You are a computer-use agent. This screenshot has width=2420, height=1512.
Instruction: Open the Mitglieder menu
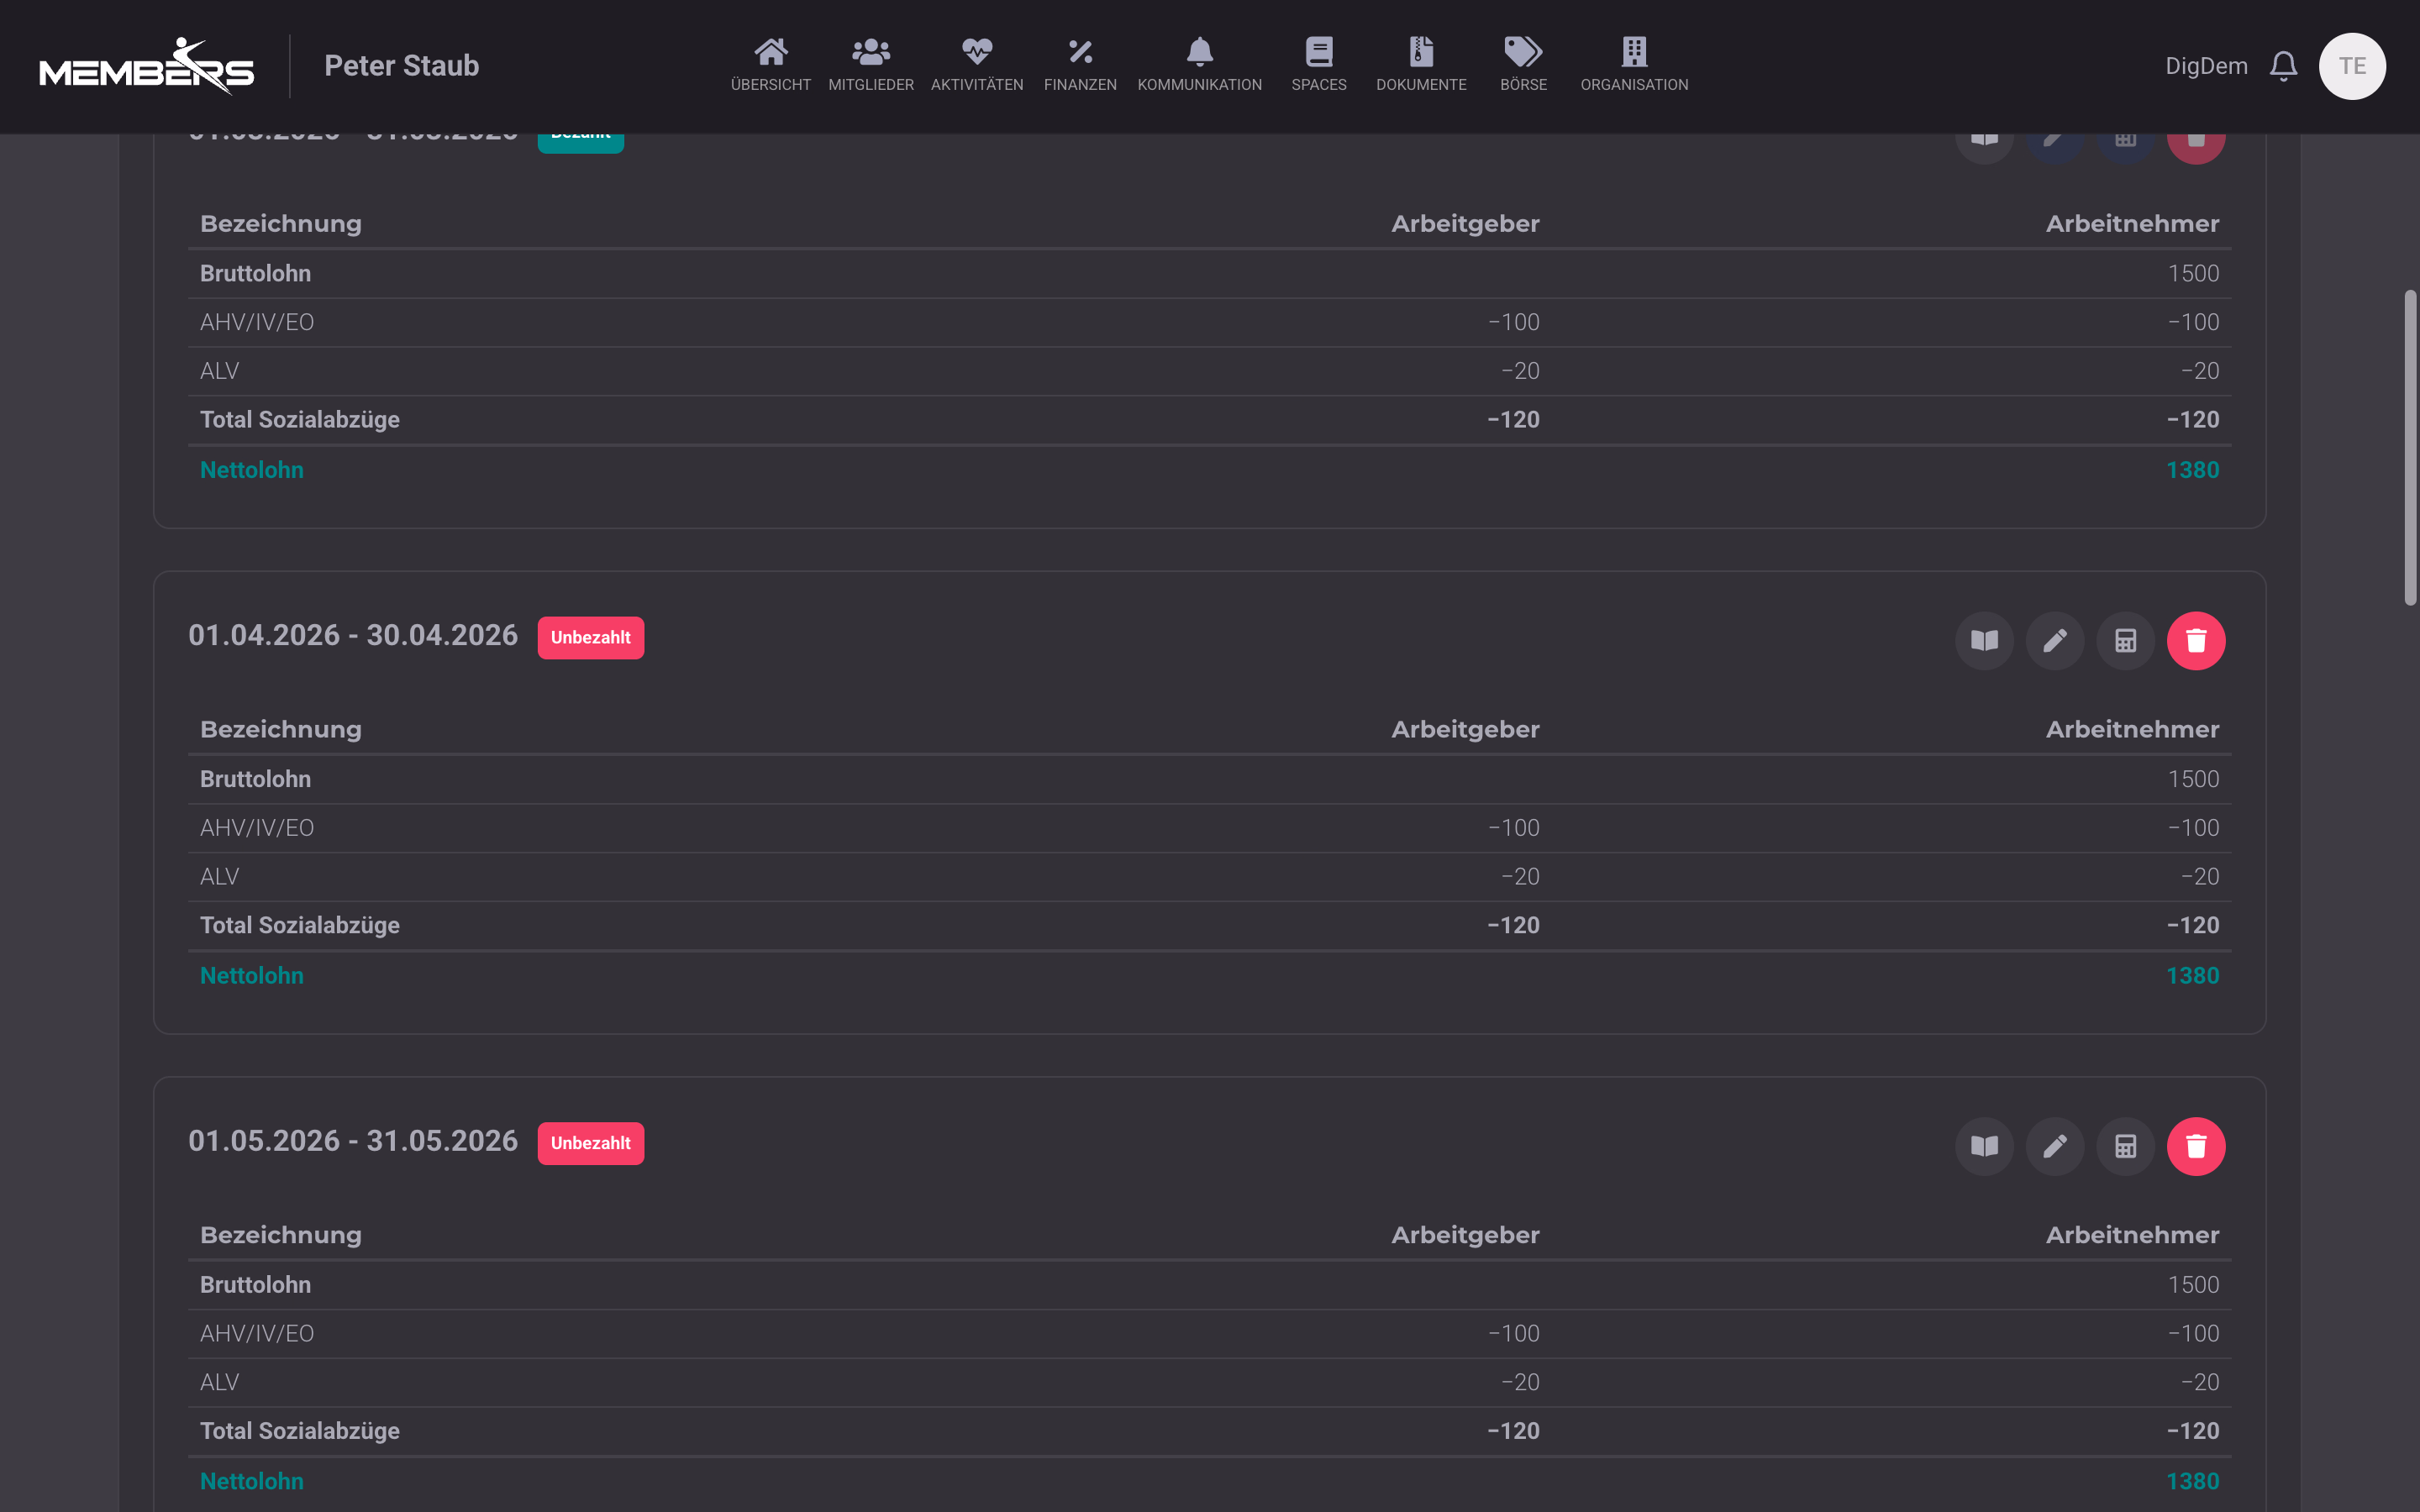870,65
